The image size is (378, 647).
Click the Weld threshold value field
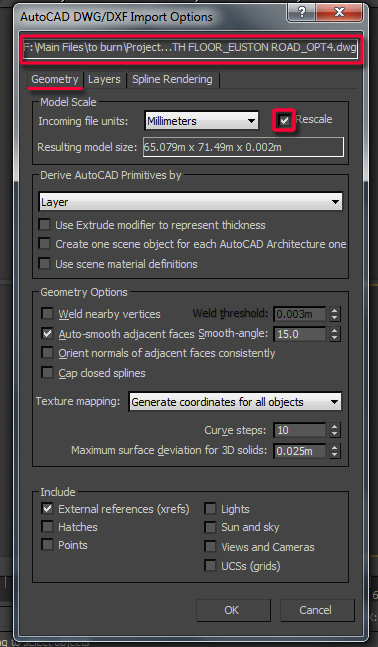(300, 314)
